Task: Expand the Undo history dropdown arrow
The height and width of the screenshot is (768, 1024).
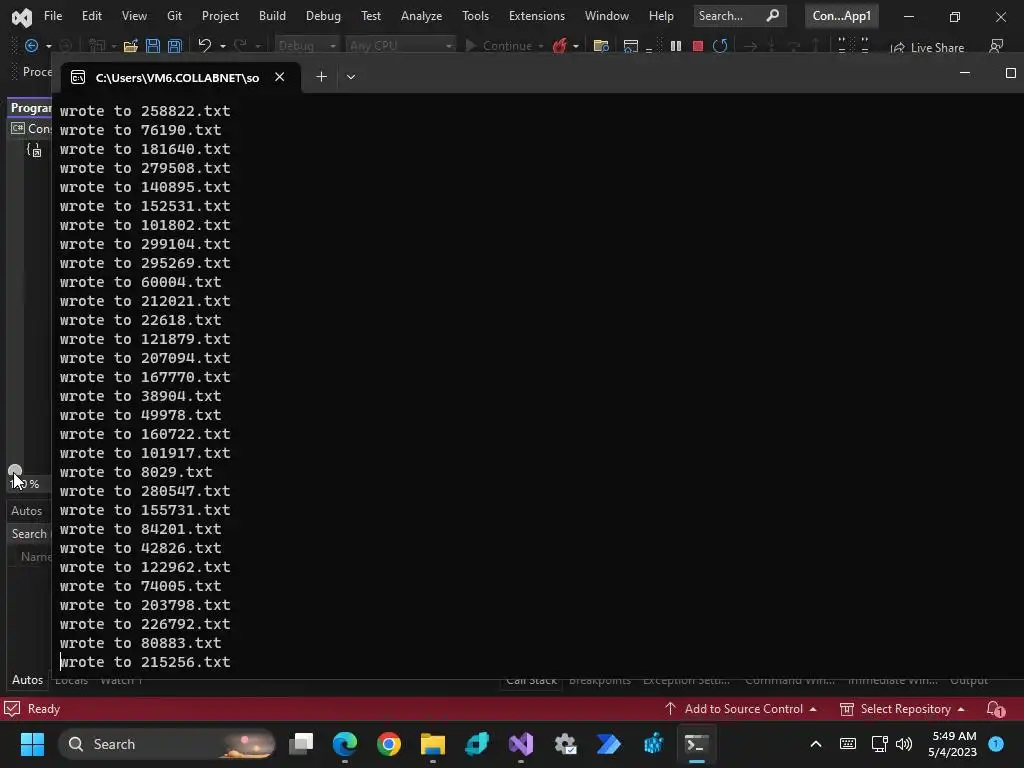Action: 223,46
